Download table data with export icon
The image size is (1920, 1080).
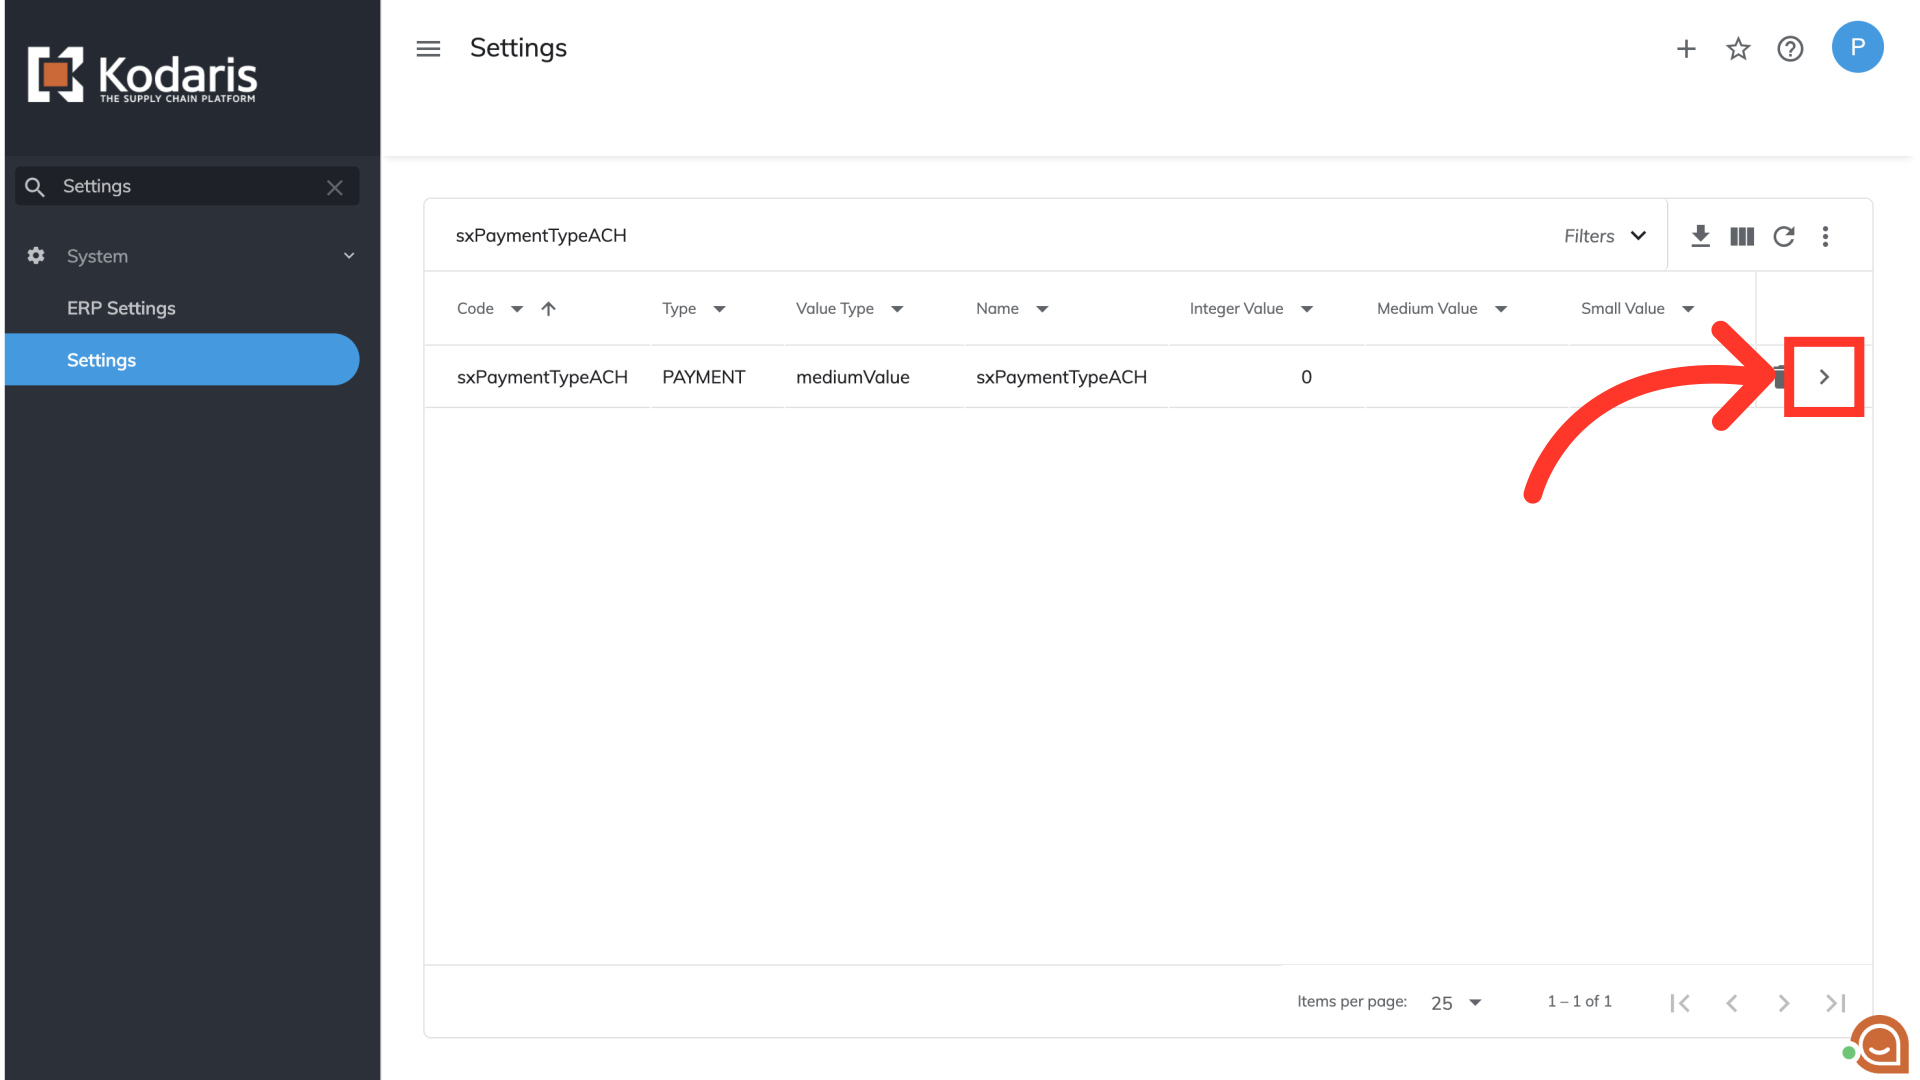click(1700, 236)
